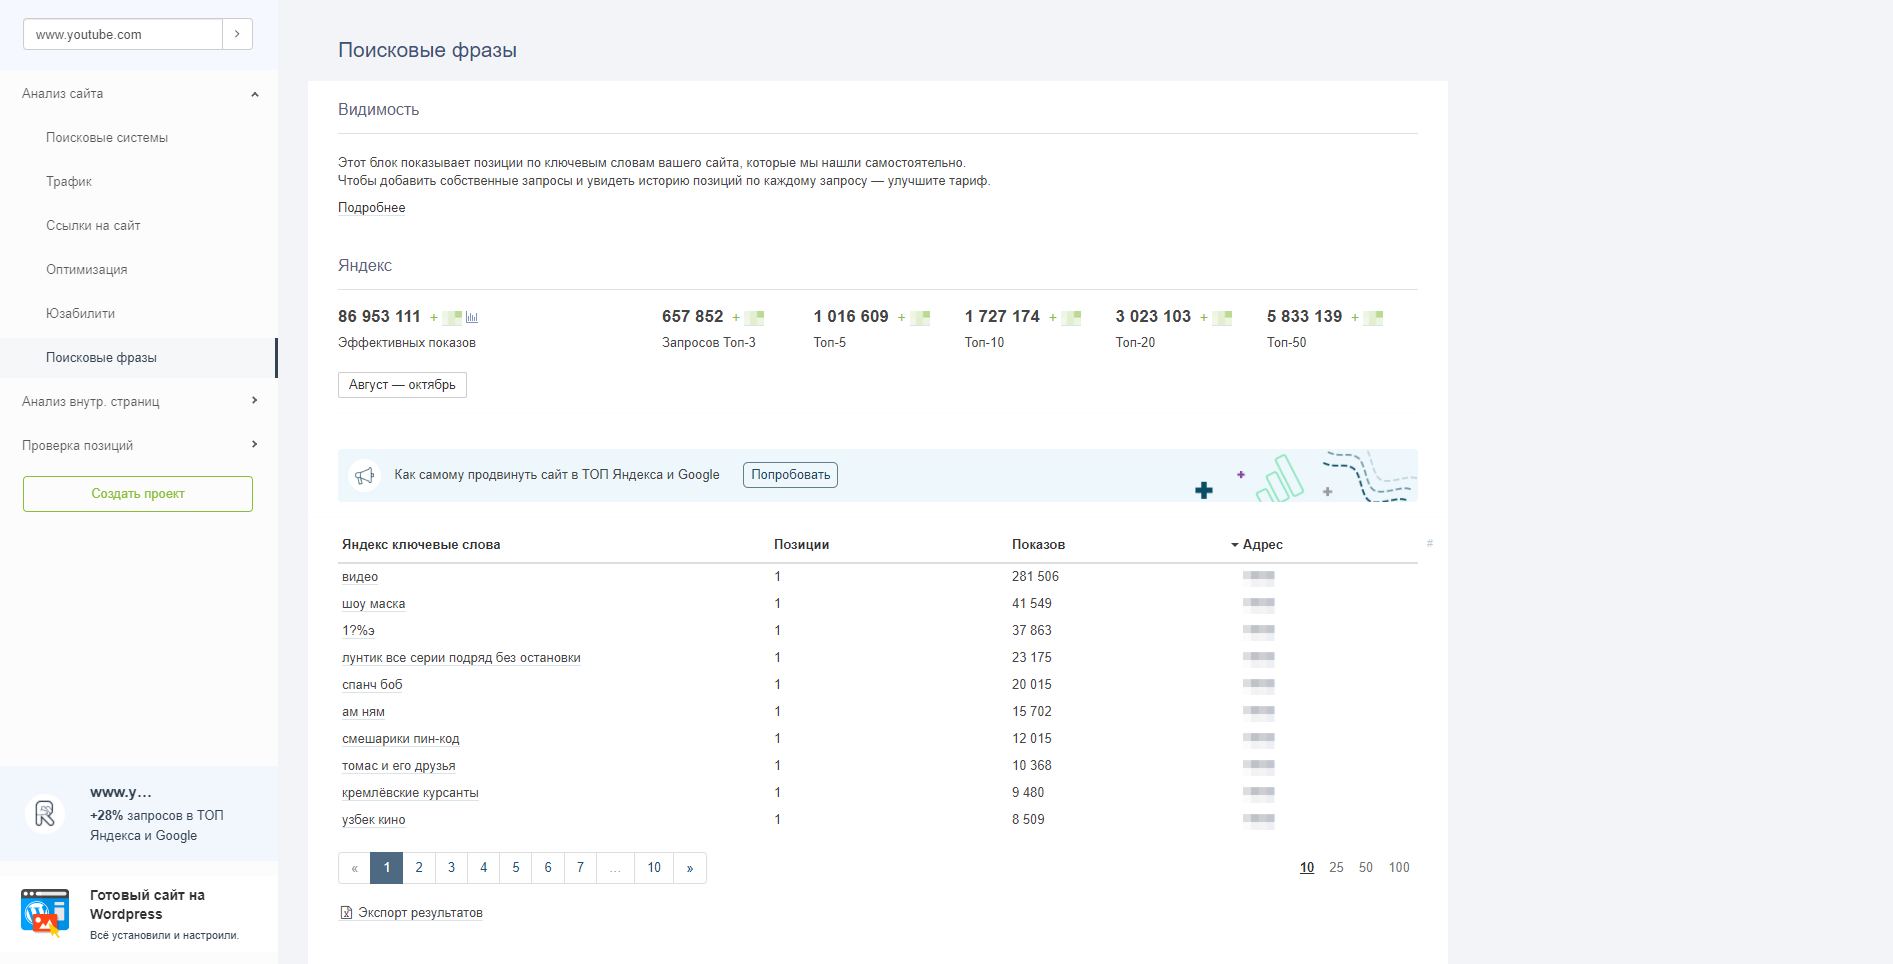Show 10 rows per page

1307,868
